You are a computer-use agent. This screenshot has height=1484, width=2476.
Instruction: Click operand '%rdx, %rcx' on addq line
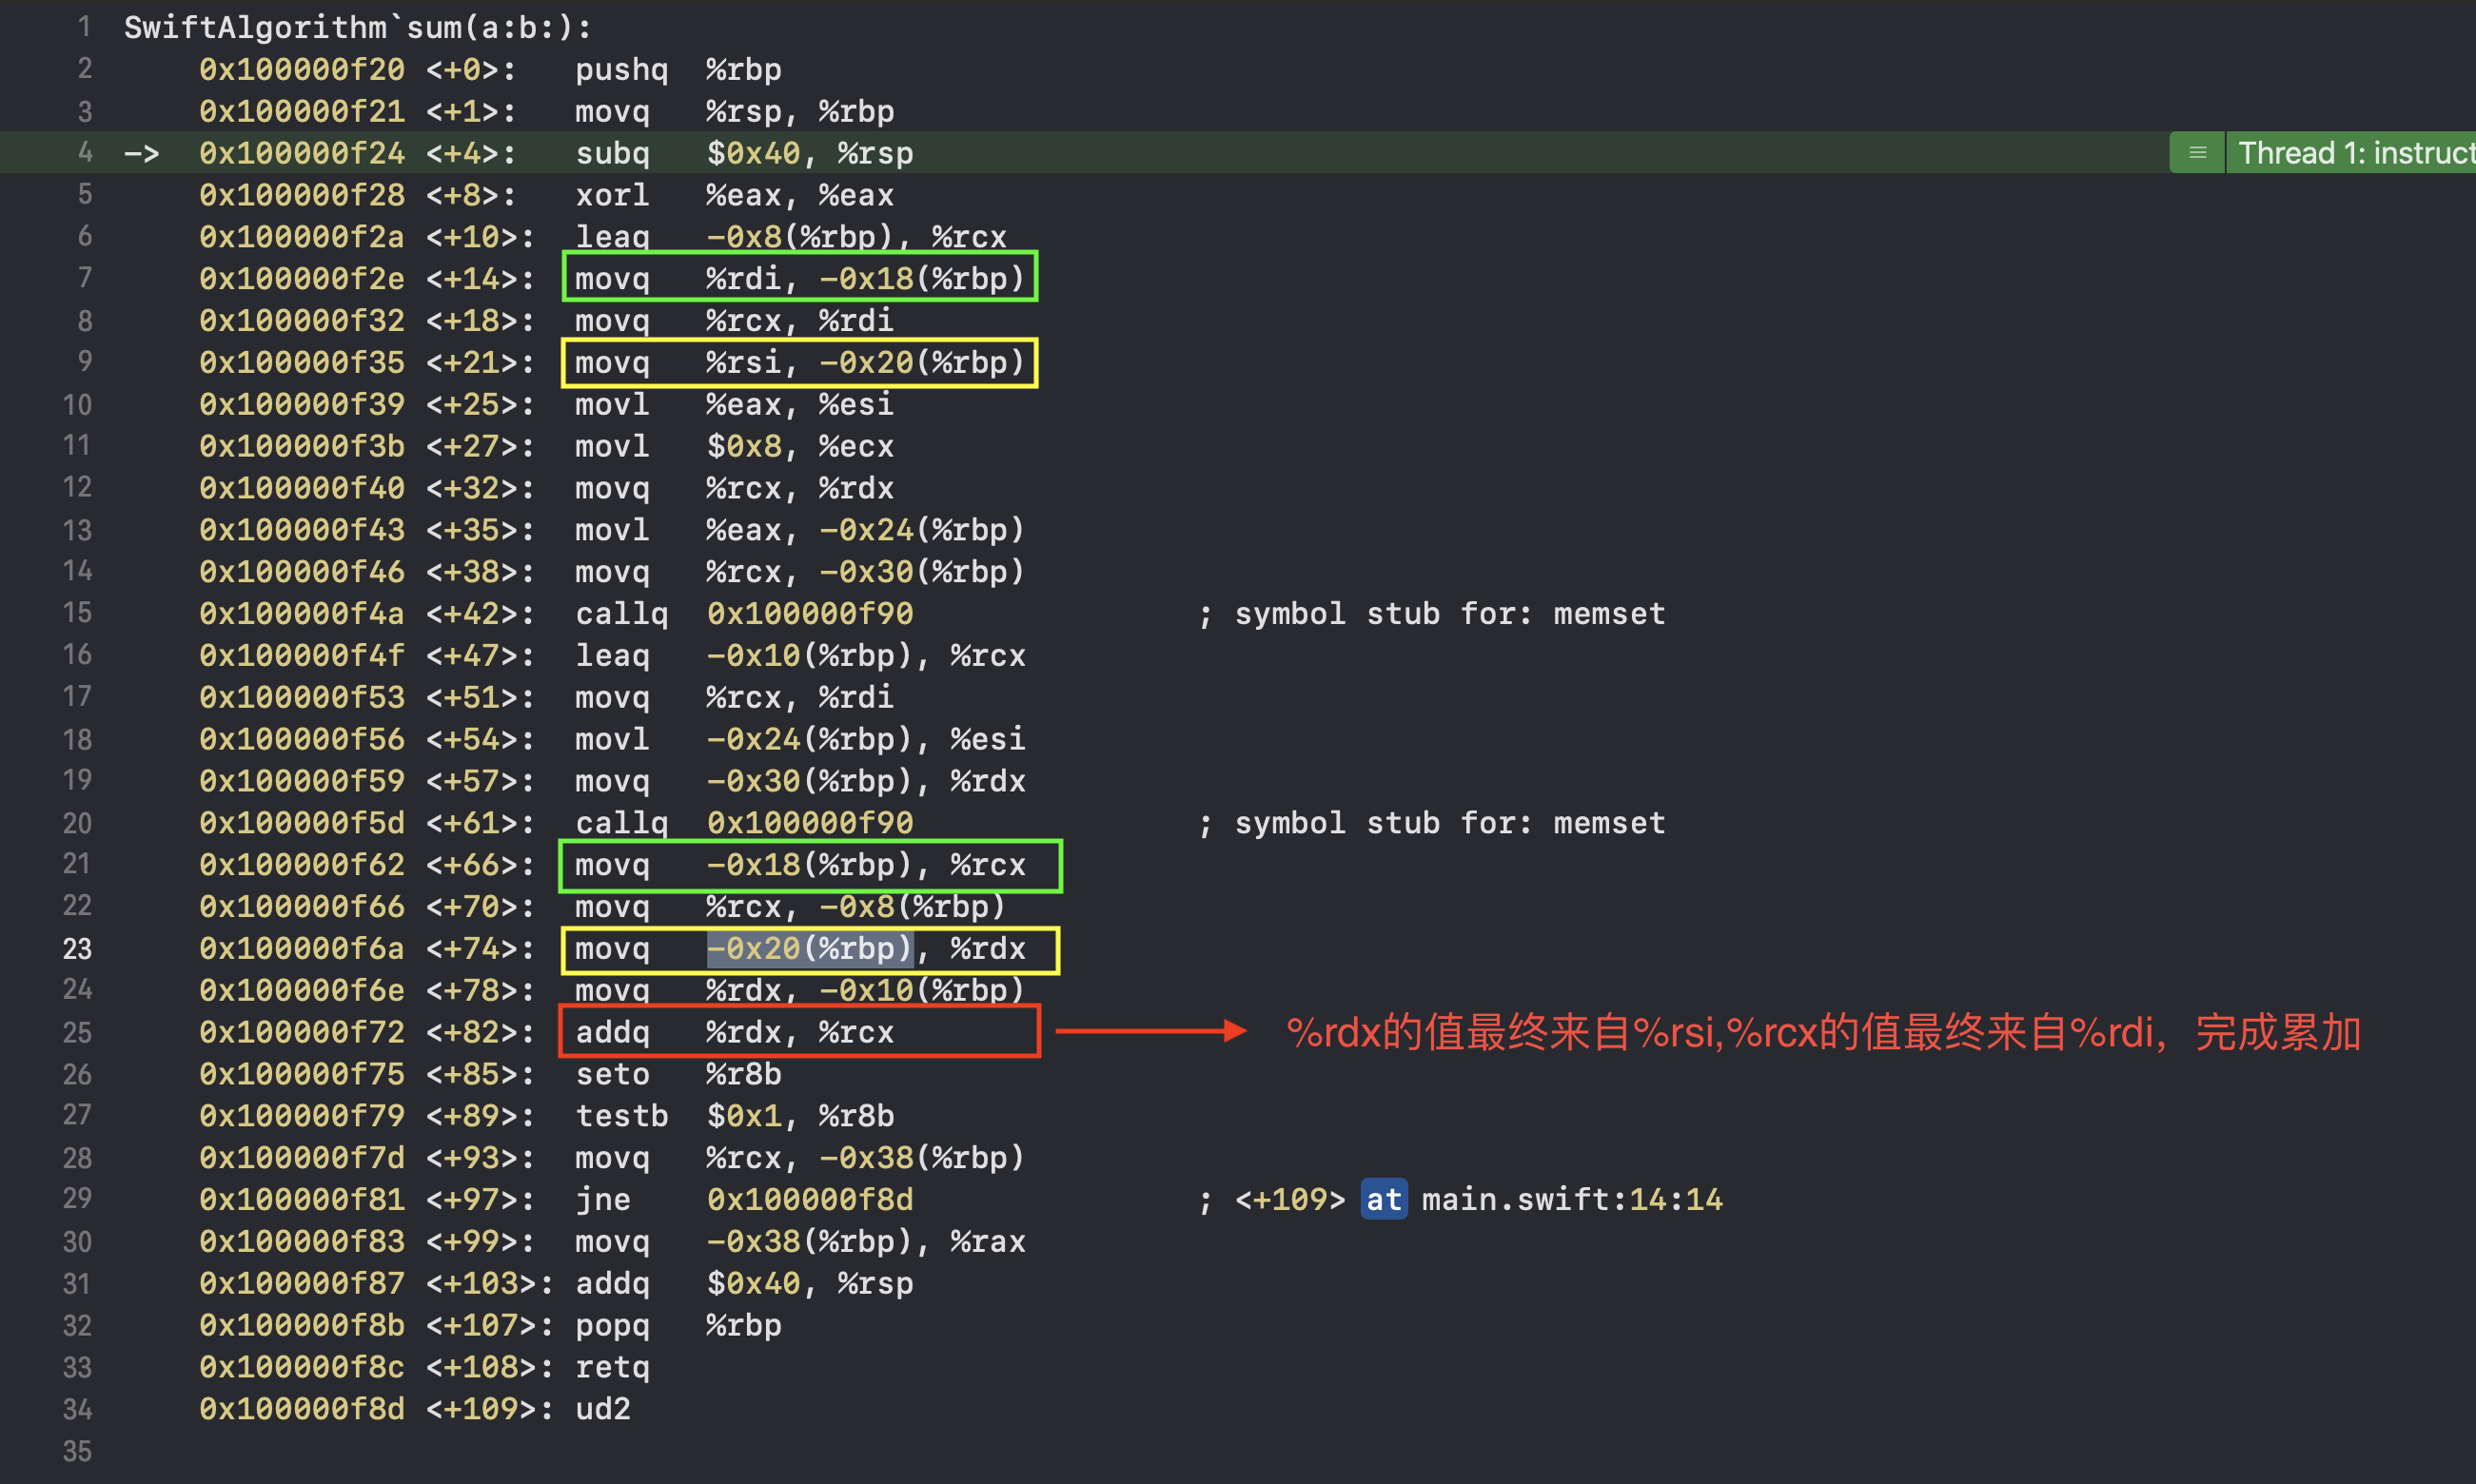pyautogui.click(x=800, y=1032)
